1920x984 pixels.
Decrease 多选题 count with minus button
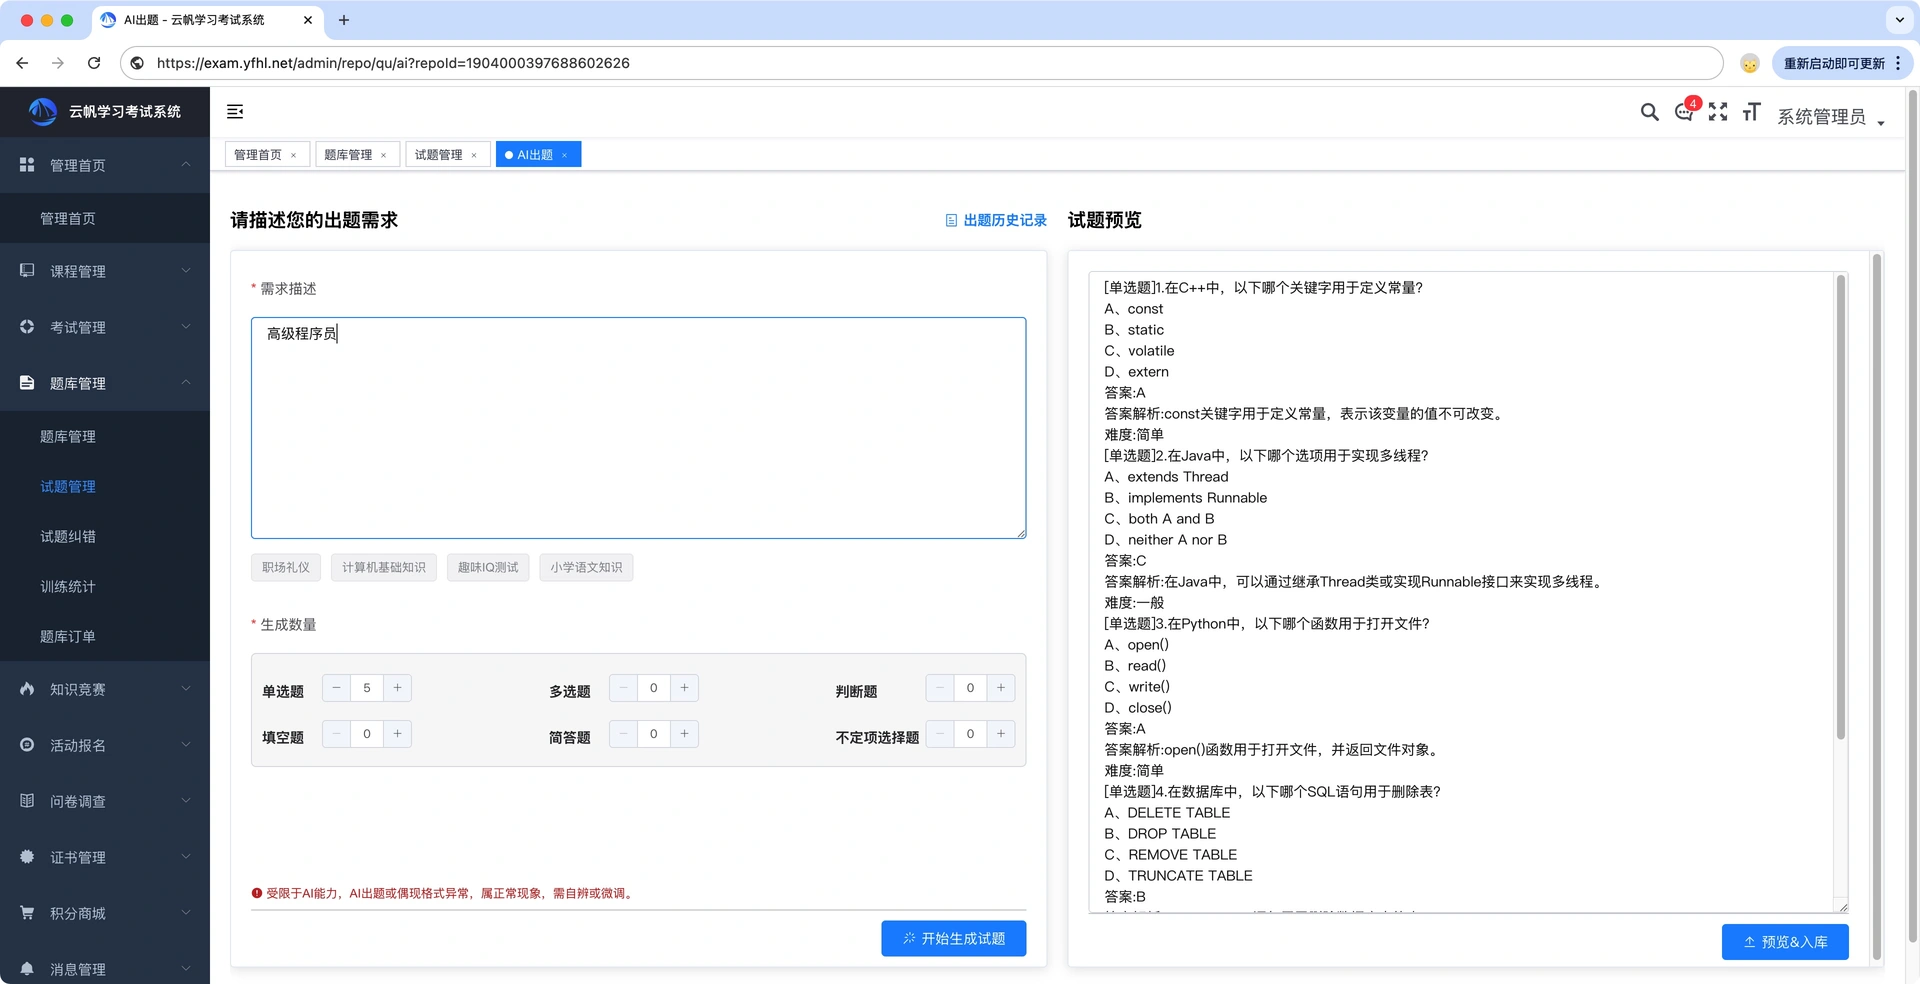(624, 688)
